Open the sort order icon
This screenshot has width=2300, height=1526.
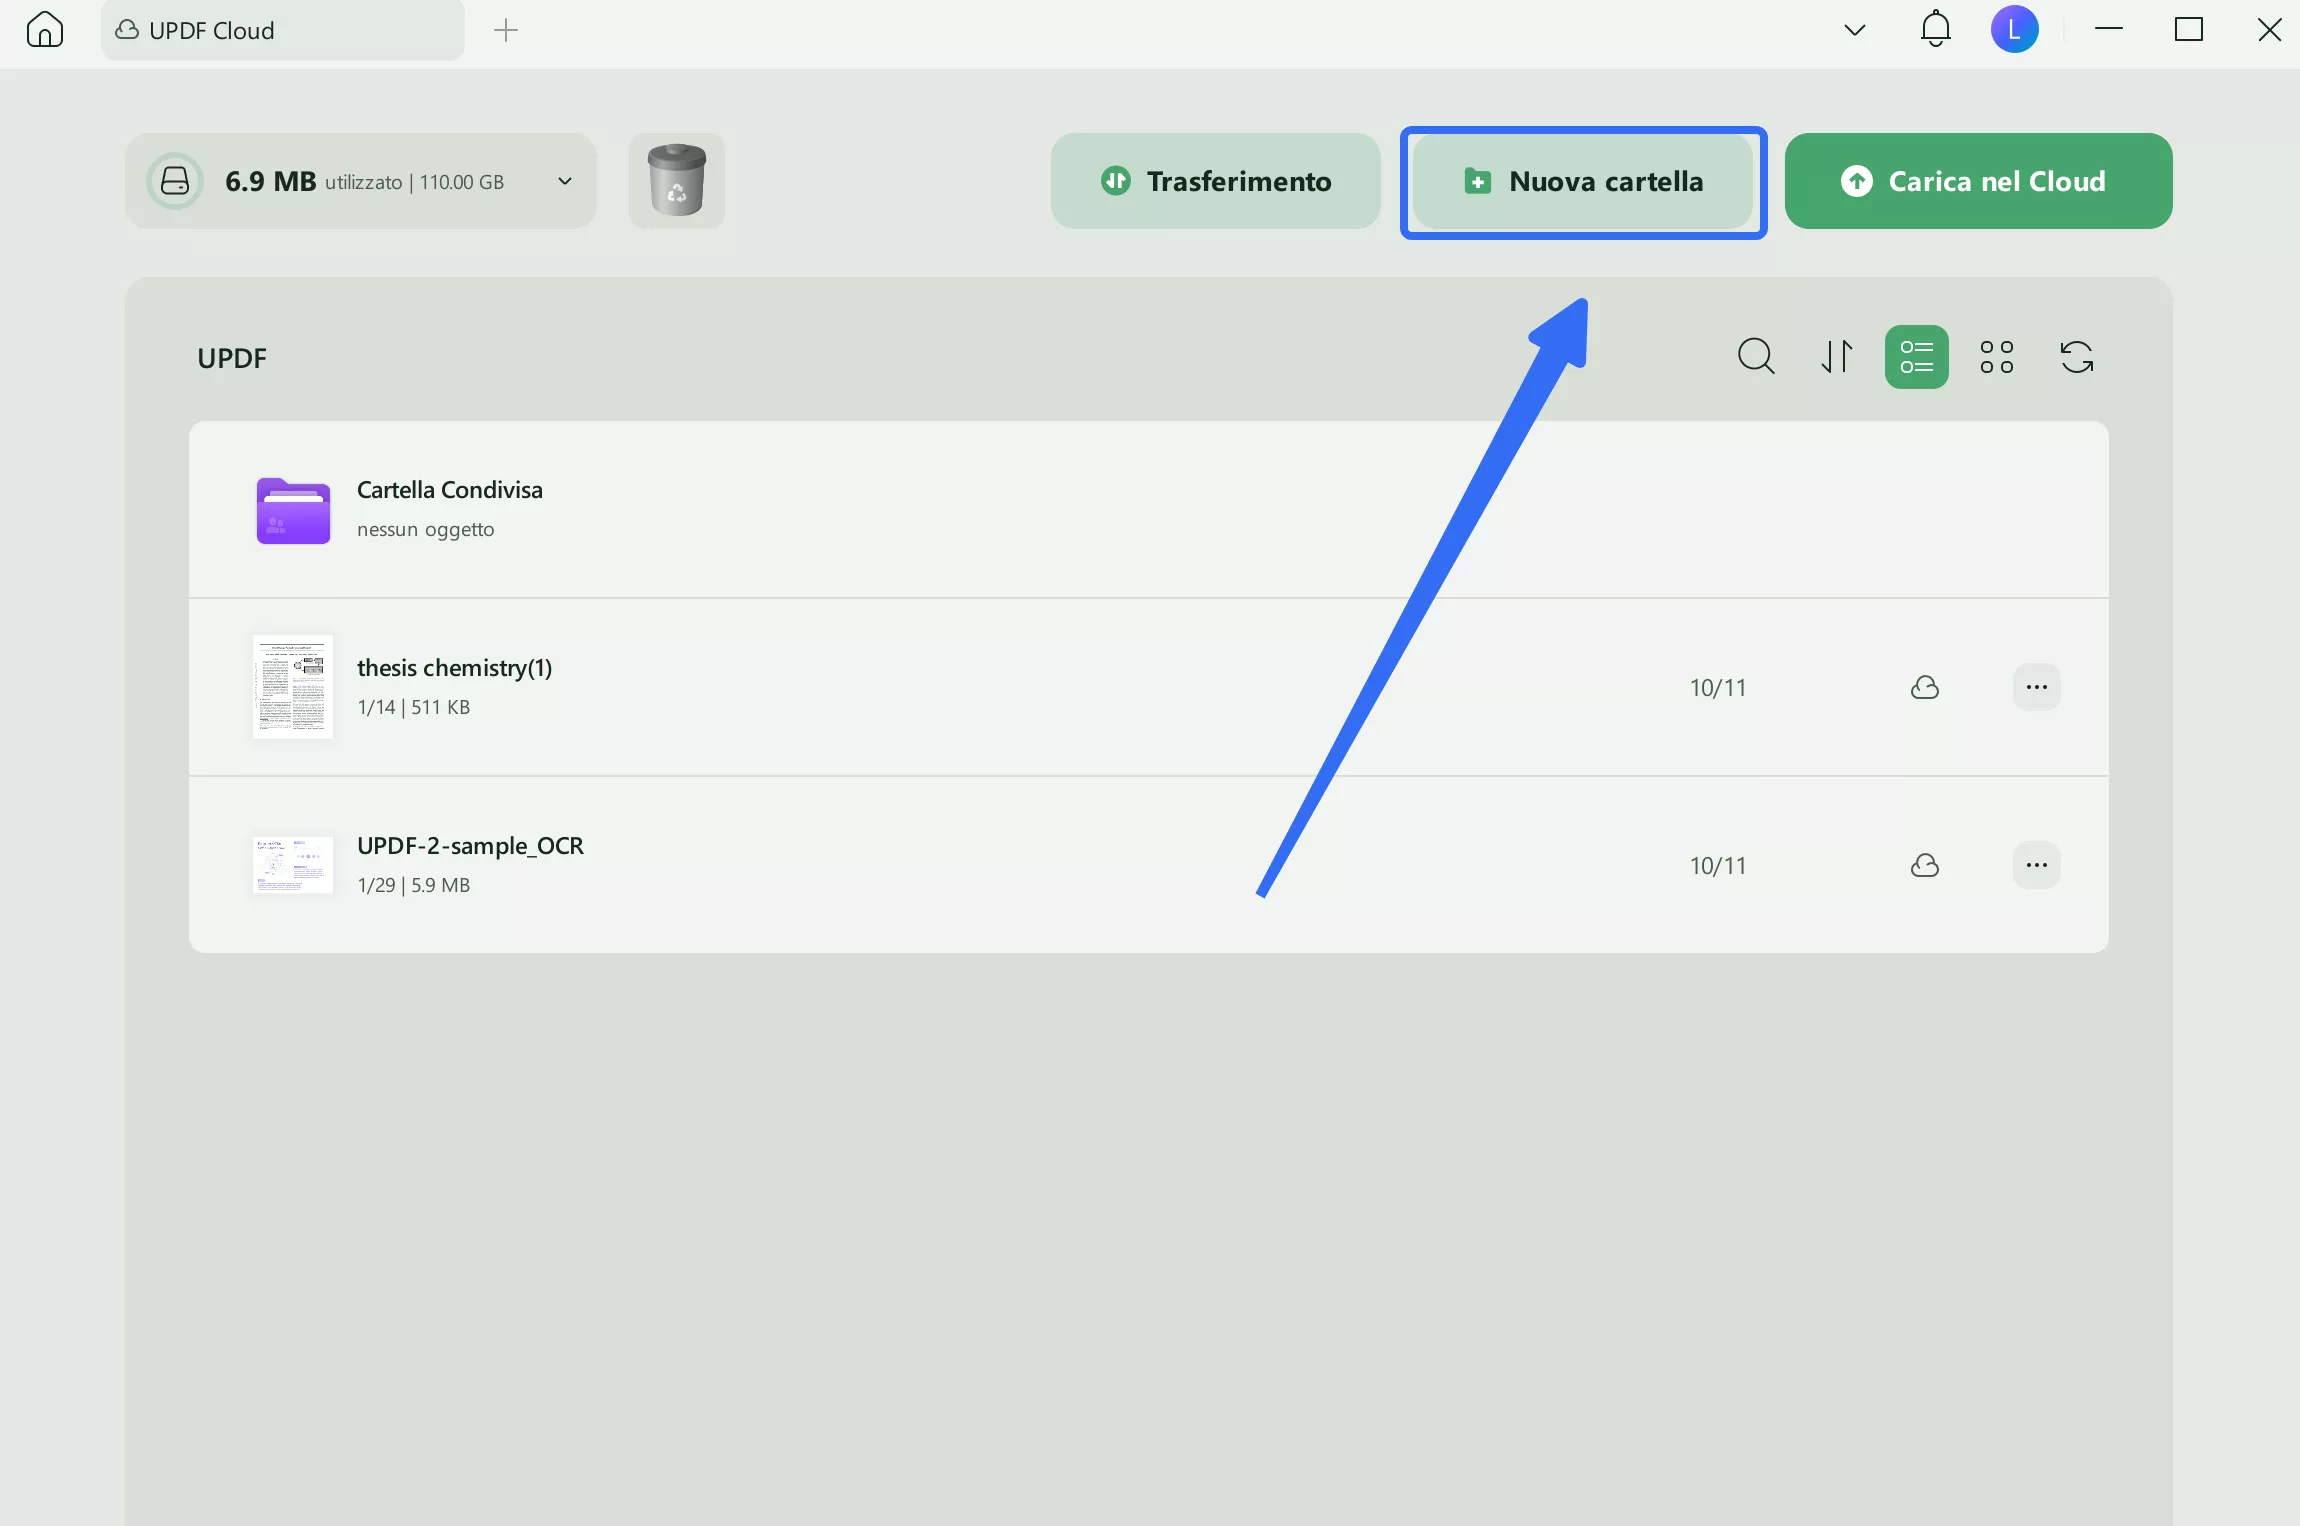1836,356
